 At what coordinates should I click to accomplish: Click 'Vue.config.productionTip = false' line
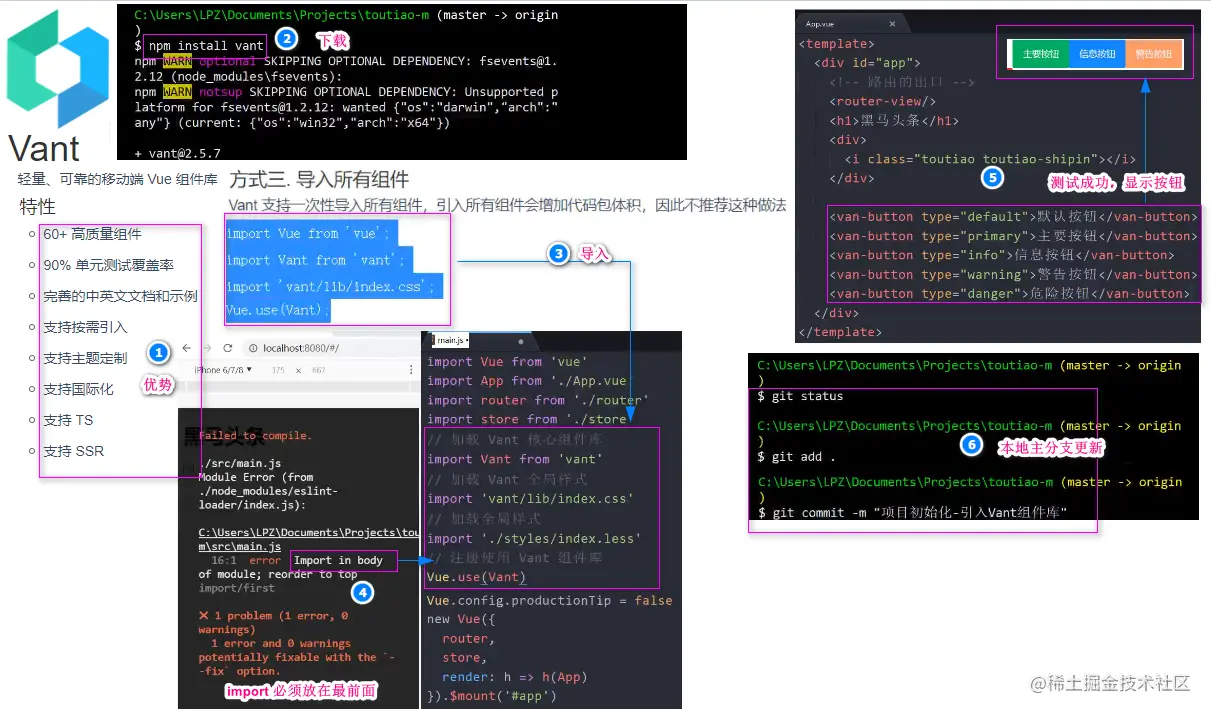549,600
